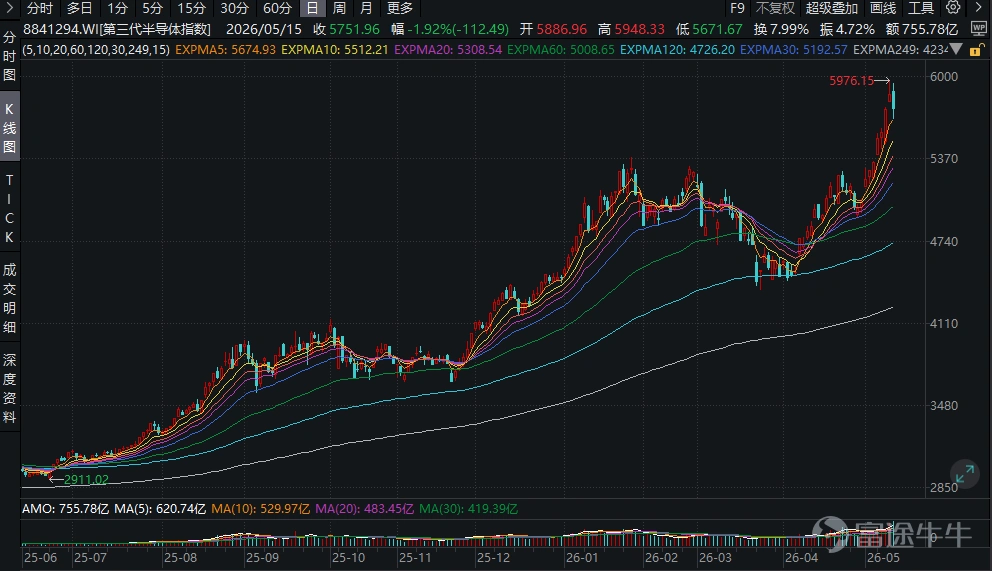Open the 分时图 sidebar tab

[x=9, y=56]
